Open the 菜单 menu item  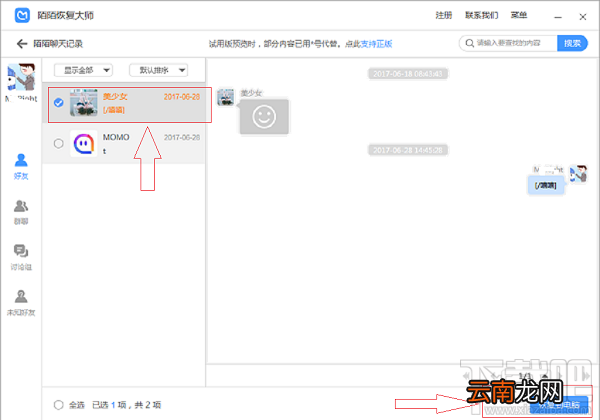tap(519, 15)
